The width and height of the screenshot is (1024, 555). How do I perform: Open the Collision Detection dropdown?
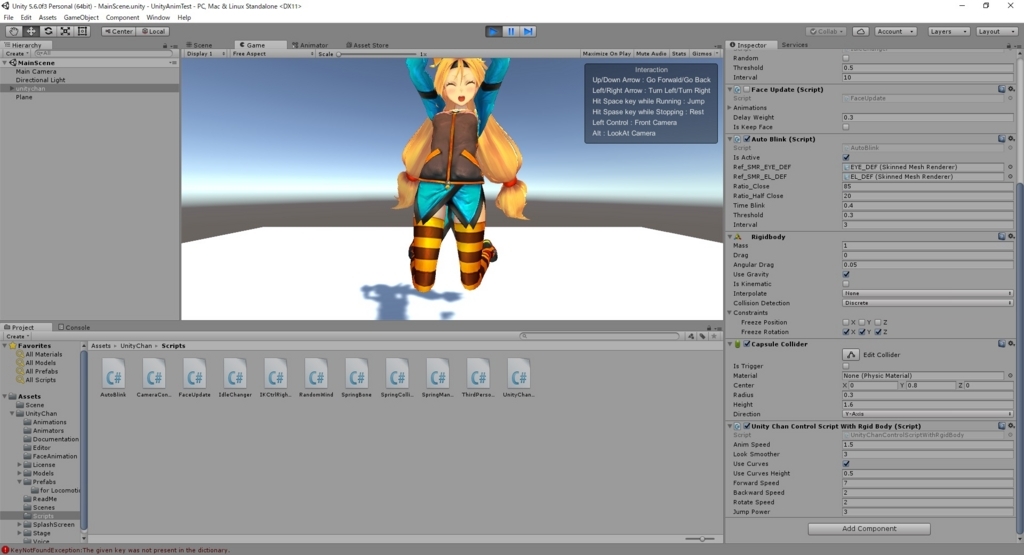[927, 303]
